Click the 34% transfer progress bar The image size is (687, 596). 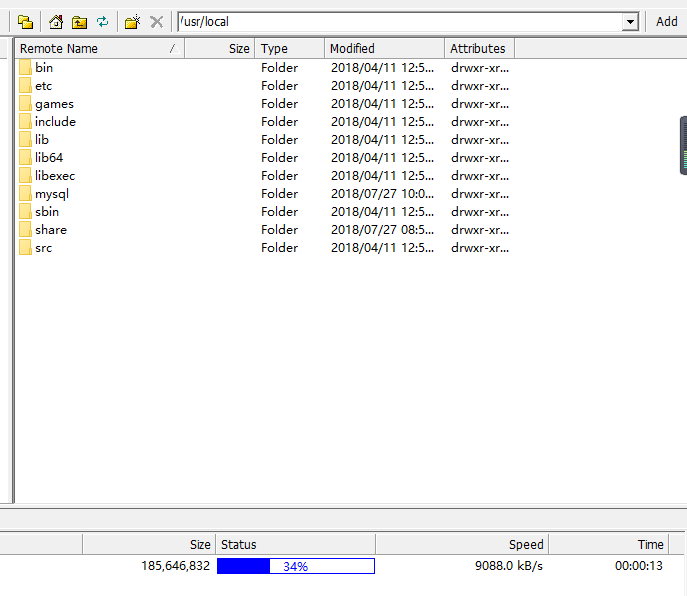click(x=296, y=566)
